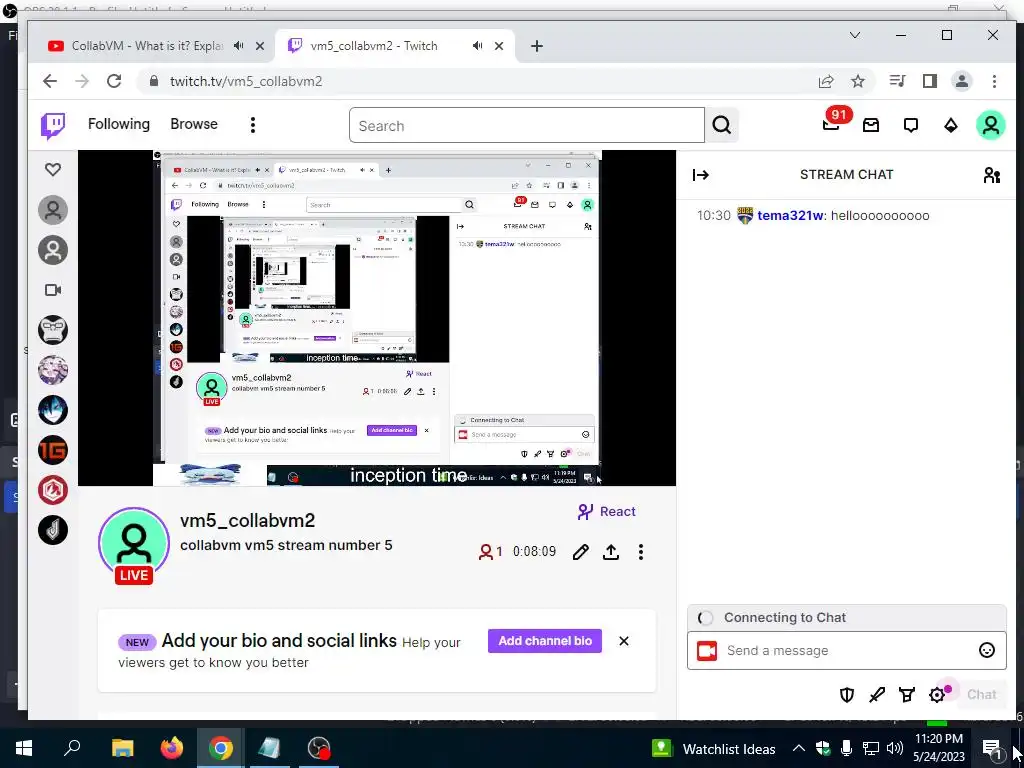Screen dimensions: 1024x768
Task: Dismiss the bio and social links banner
Action: 624,641
